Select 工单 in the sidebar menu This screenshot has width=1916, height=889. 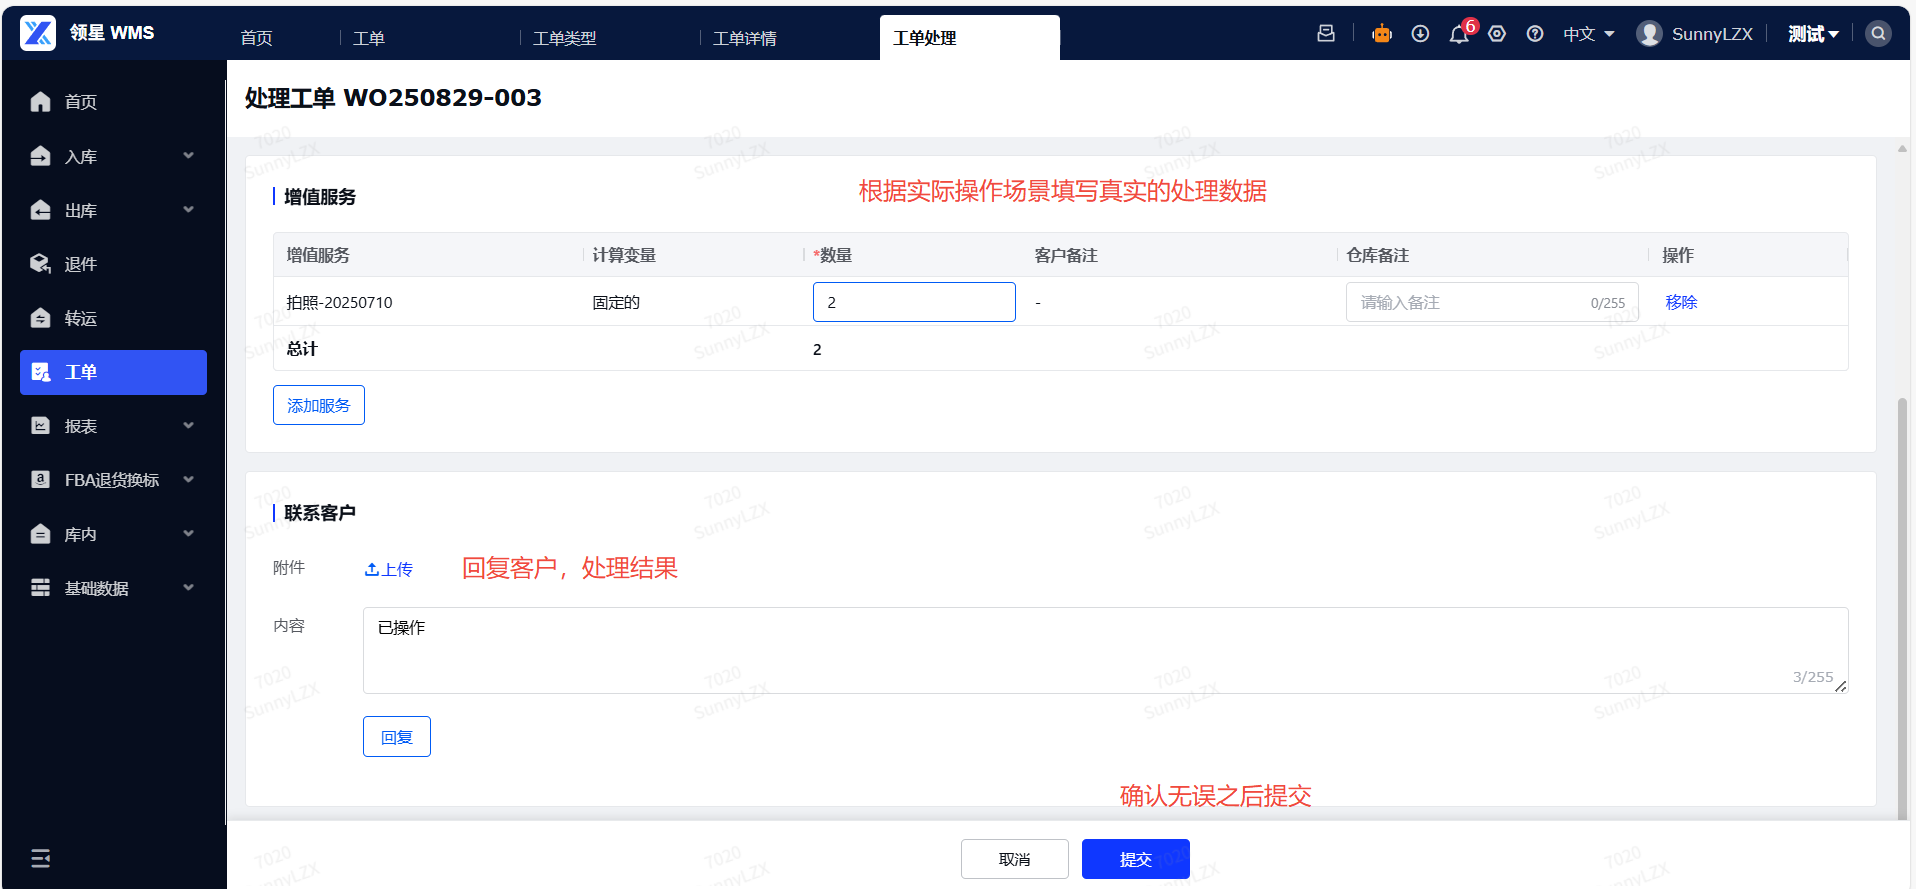(x=113, y=372)
